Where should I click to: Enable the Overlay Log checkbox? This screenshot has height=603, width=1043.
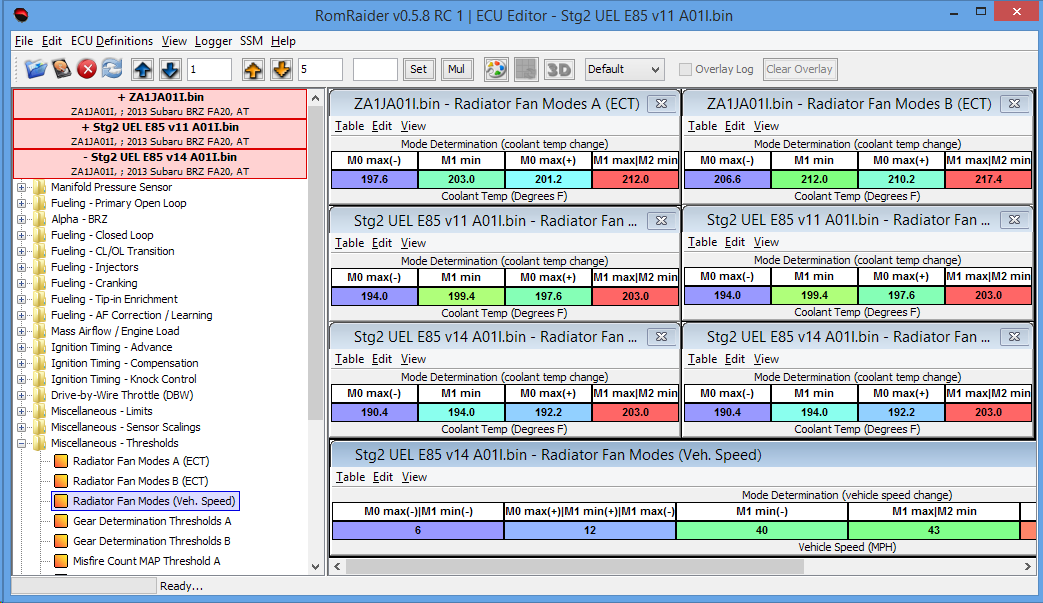coord(685,69)
